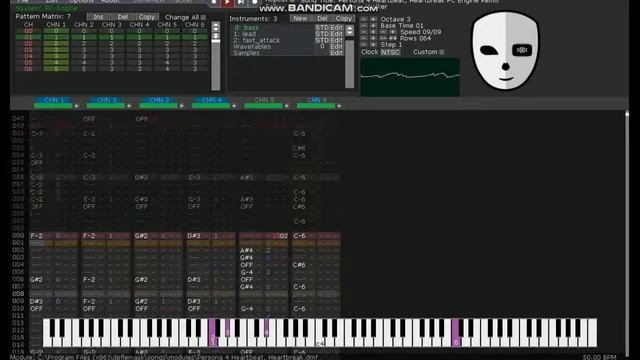
Task: Open the Samples Edit button
Action: [x=336, y=53]
